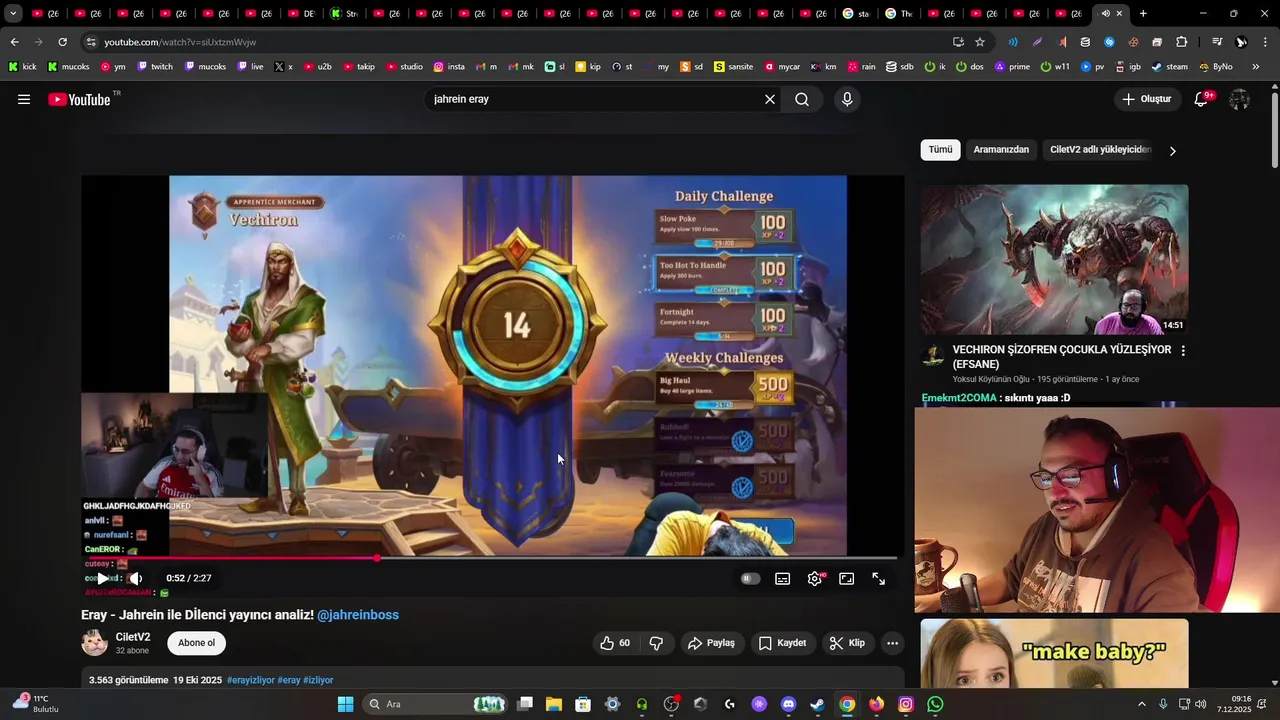Mute the active tab's audio icon

(x=1105, y=14)
